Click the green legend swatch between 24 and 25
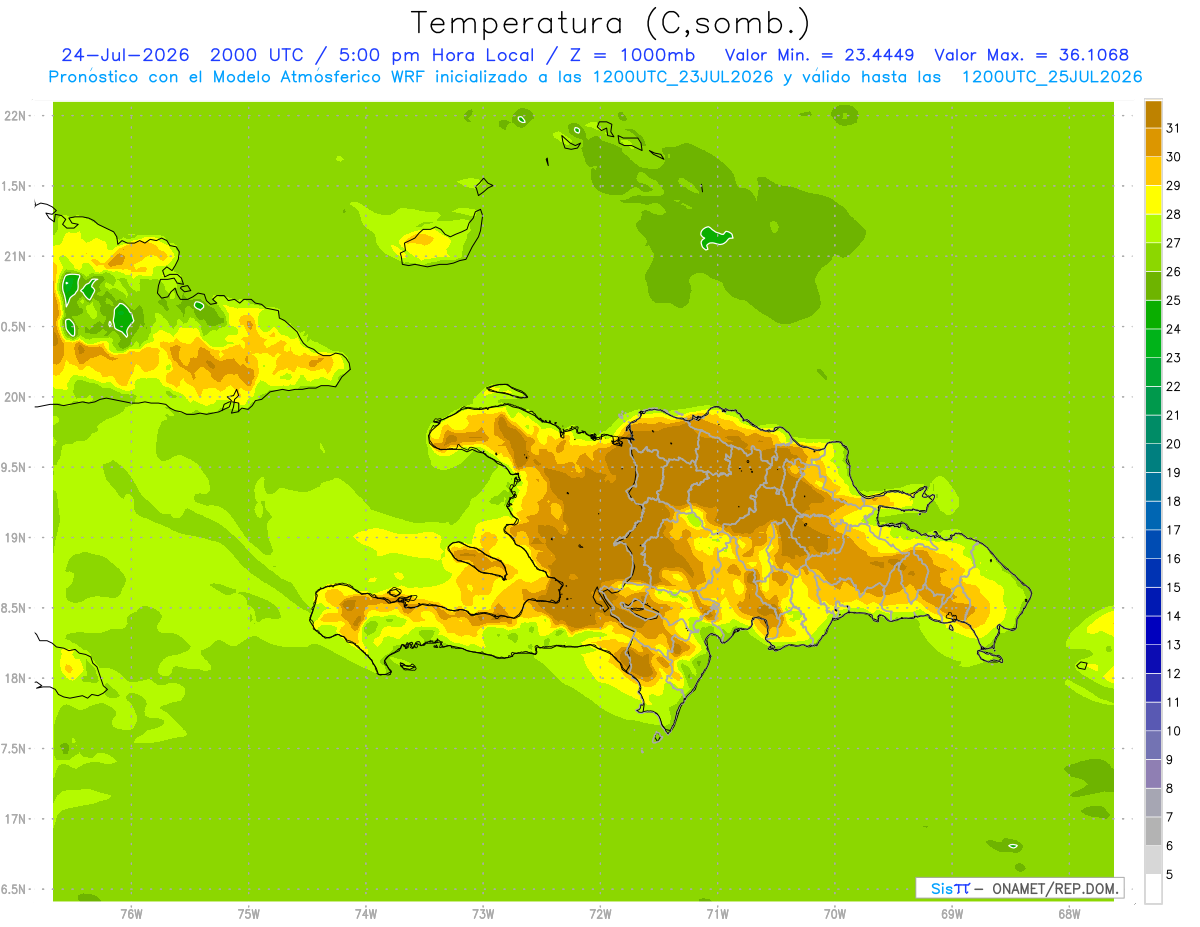The image size is (1200, 927). pyautogui.click(x=1153, y=314)
